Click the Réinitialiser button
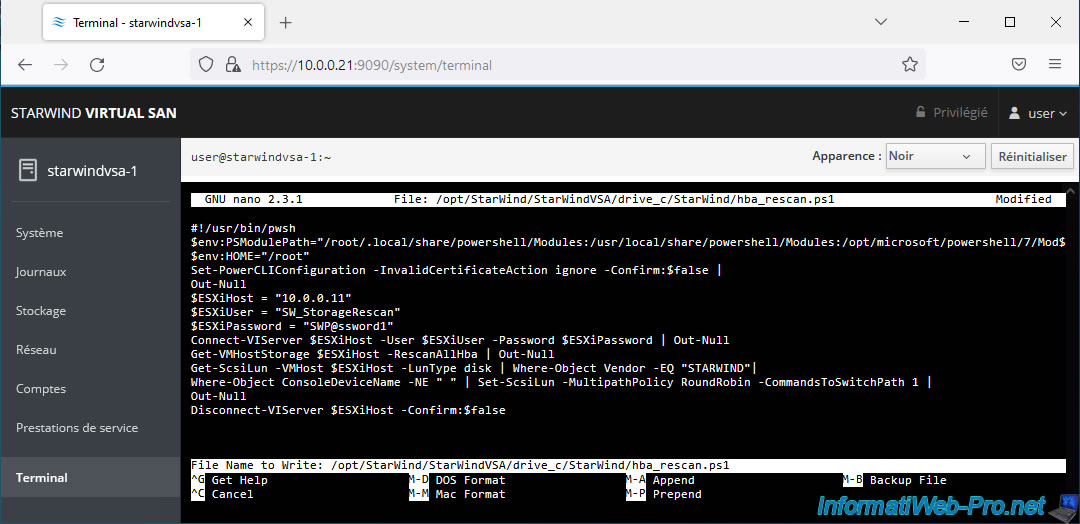 point(1032,156)
